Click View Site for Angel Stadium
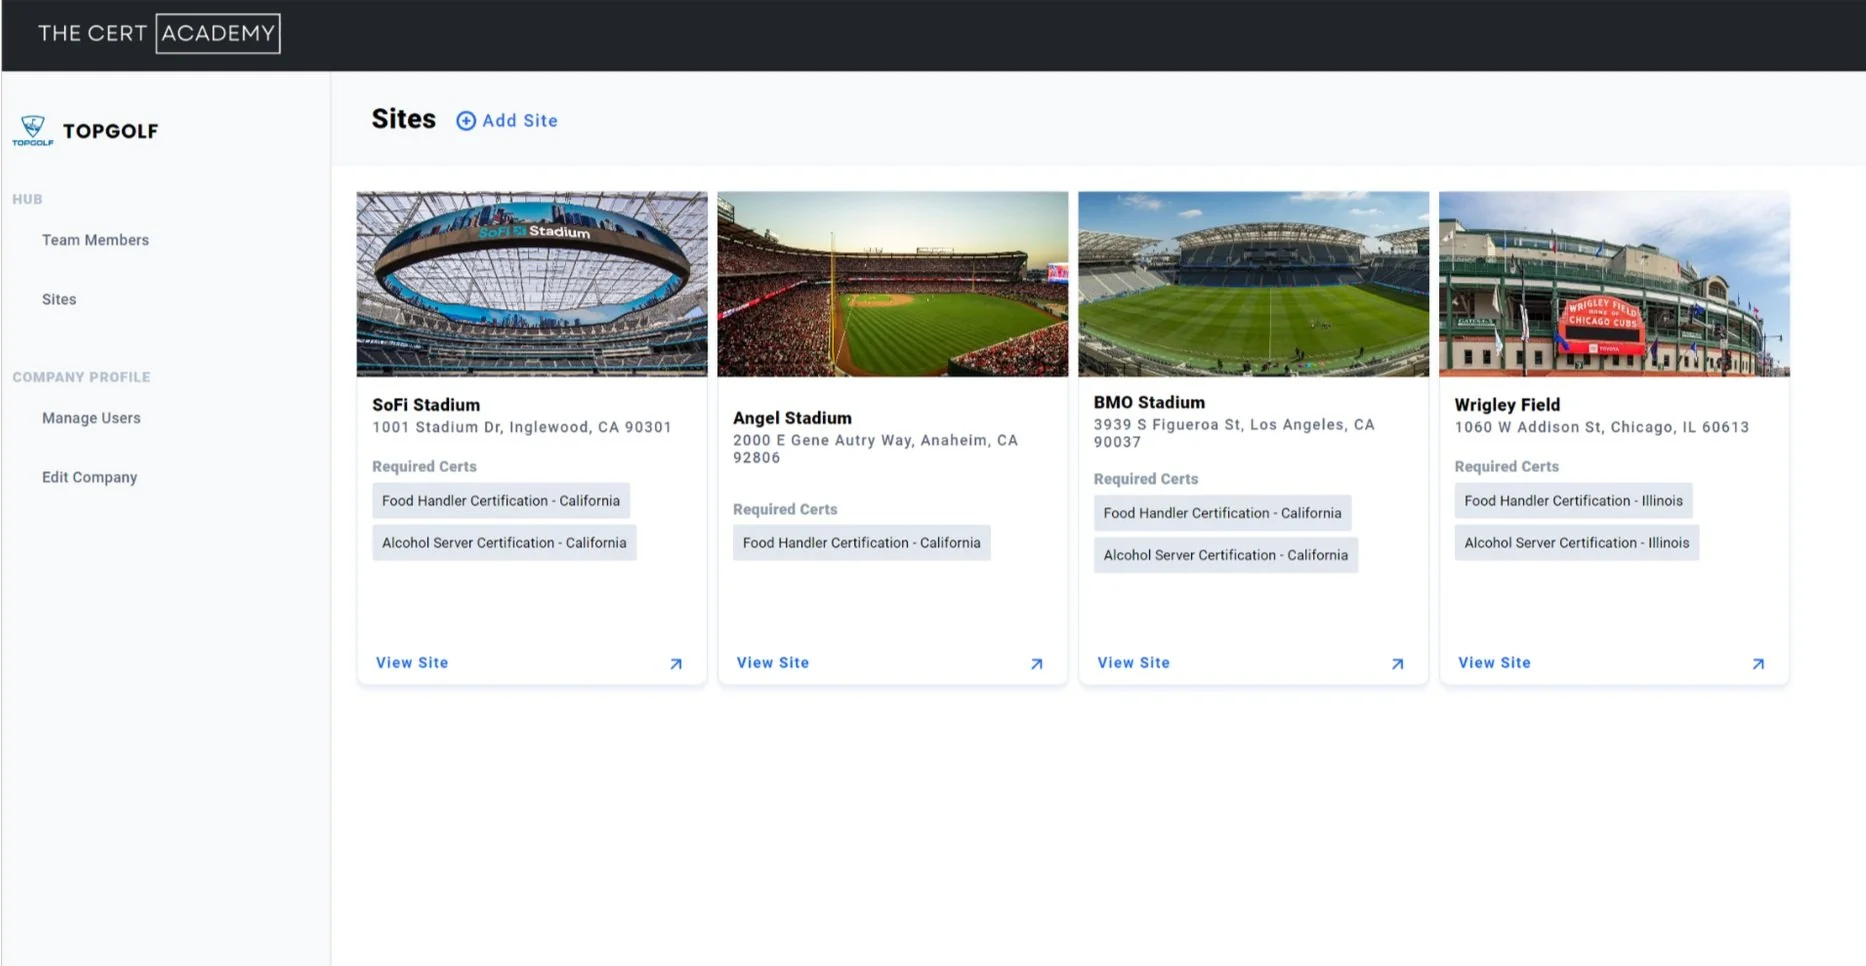Image resolution: width=1866 pixels, height=966 pixels. (773, 663)
